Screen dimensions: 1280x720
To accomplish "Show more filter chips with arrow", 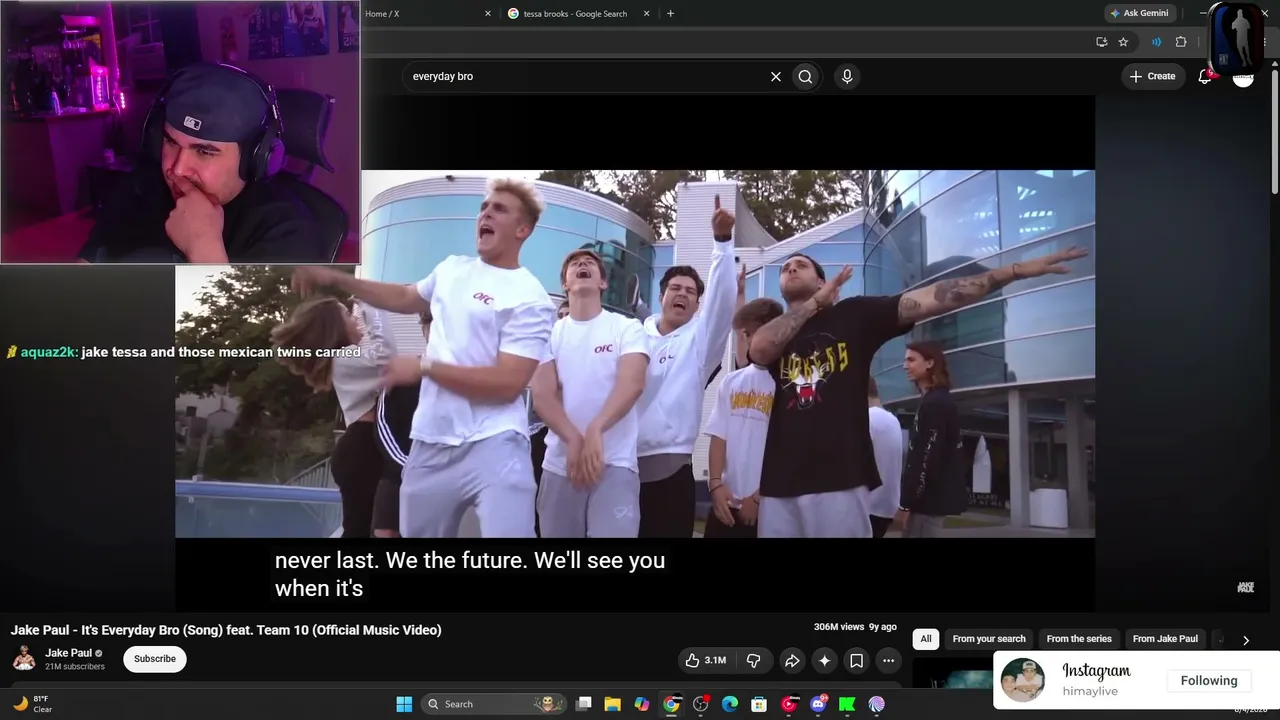I will (x=1246, y=640).
